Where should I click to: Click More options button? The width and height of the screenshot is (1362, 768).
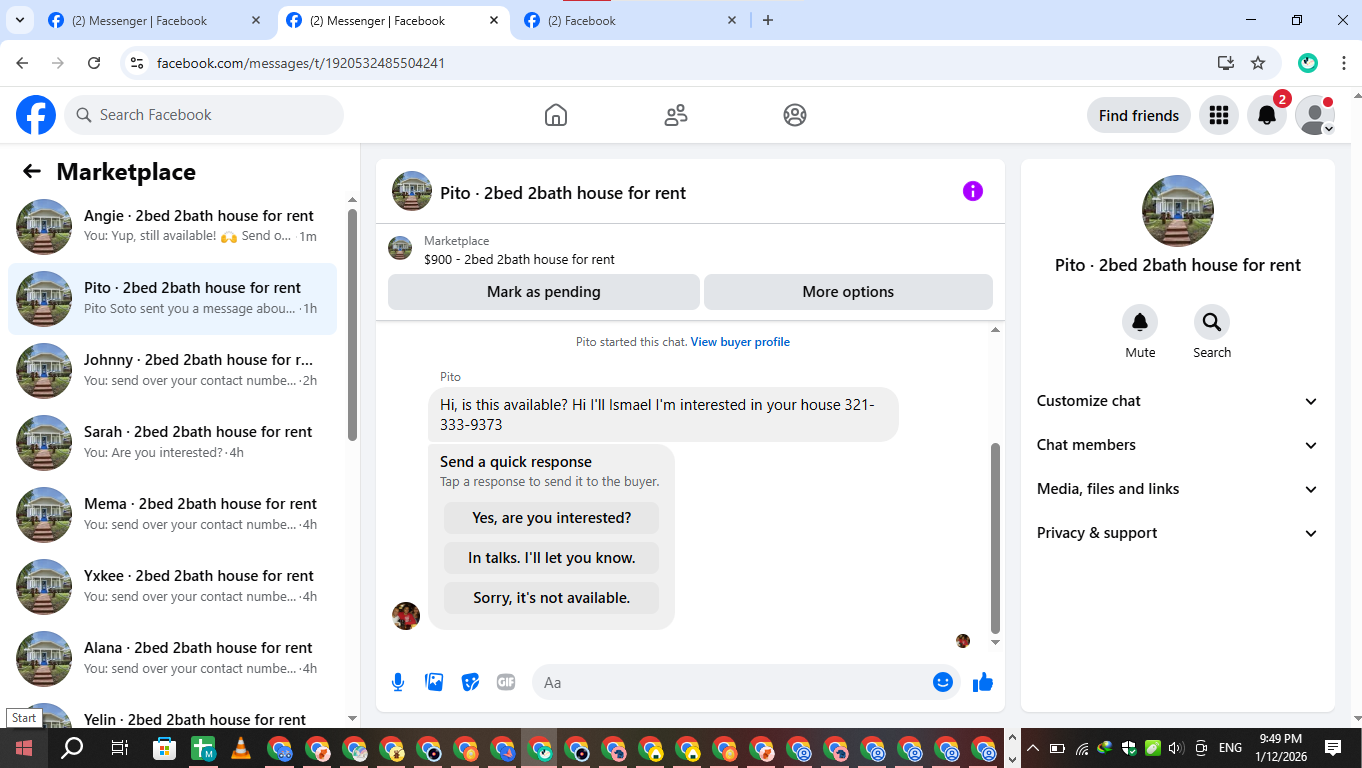[x=848, y=292]
